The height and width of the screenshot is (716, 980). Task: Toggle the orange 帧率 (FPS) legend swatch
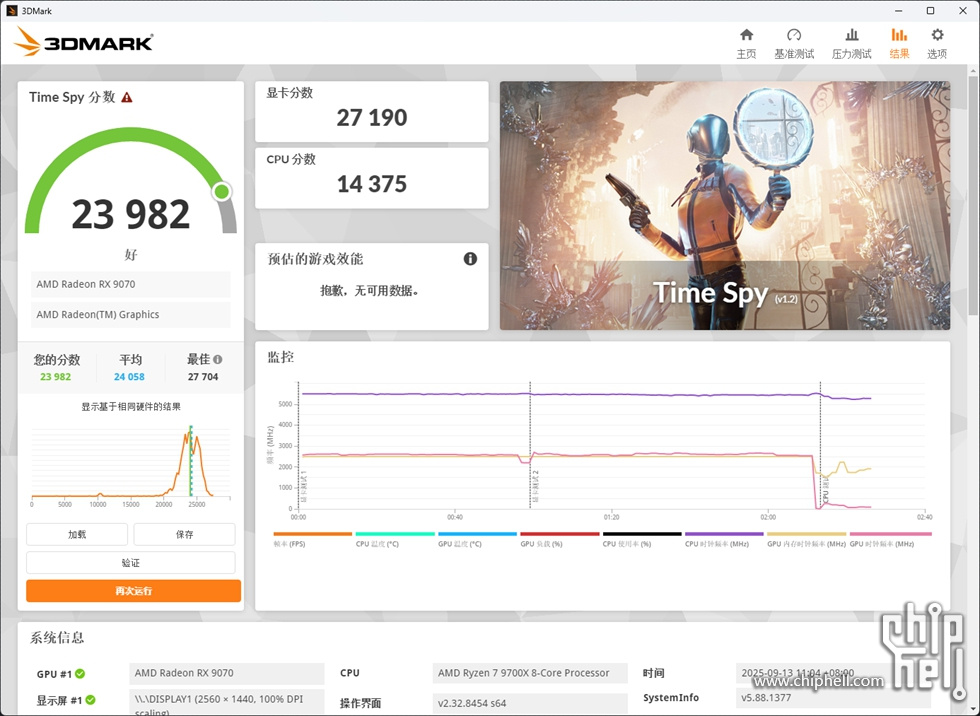coord(312,534)
